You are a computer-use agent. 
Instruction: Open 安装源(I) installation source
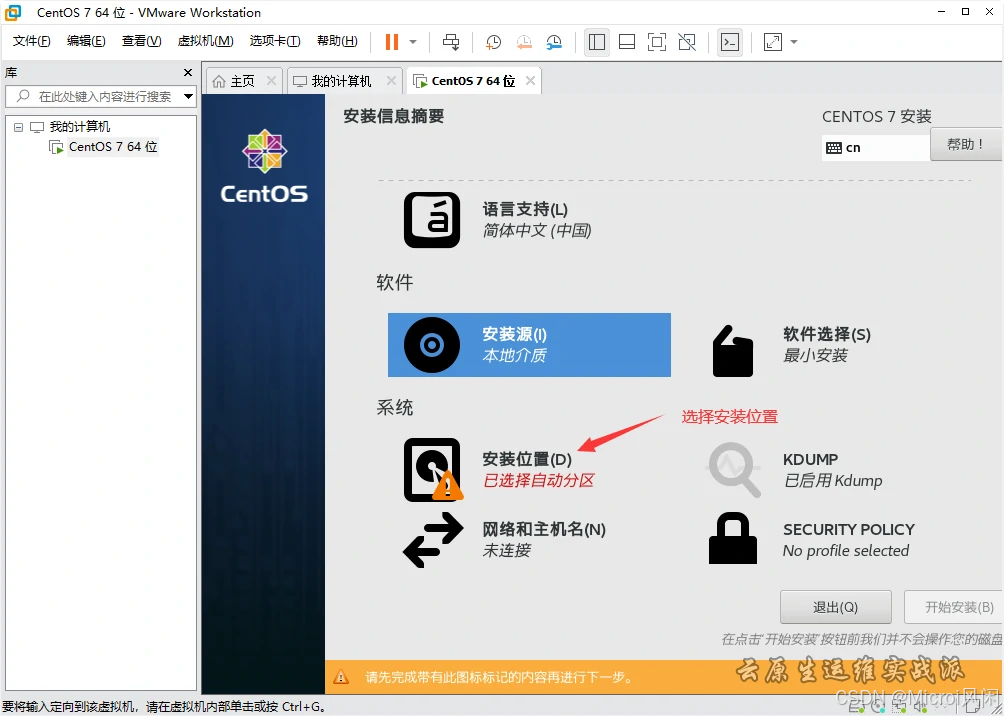[530, 345]
